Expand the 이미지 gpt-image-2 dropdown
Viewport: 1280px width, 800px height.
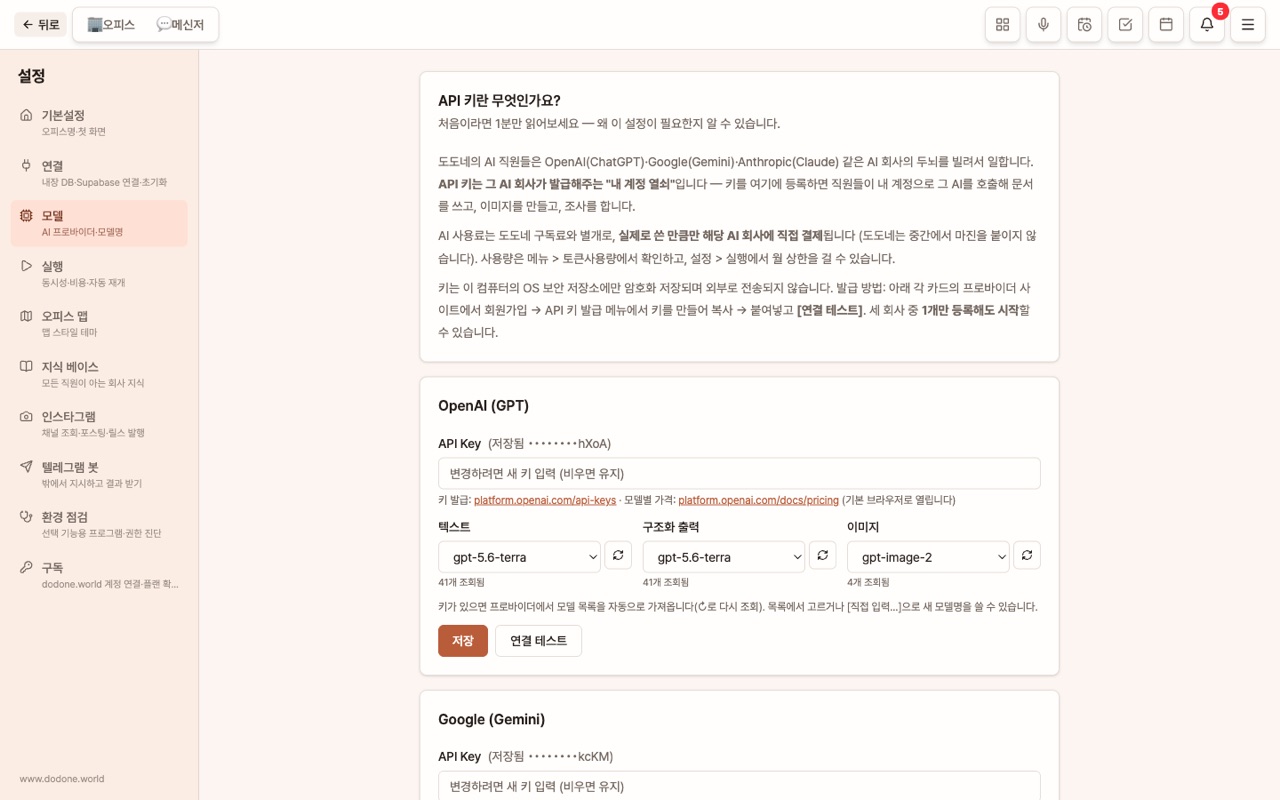pos(928,557)
